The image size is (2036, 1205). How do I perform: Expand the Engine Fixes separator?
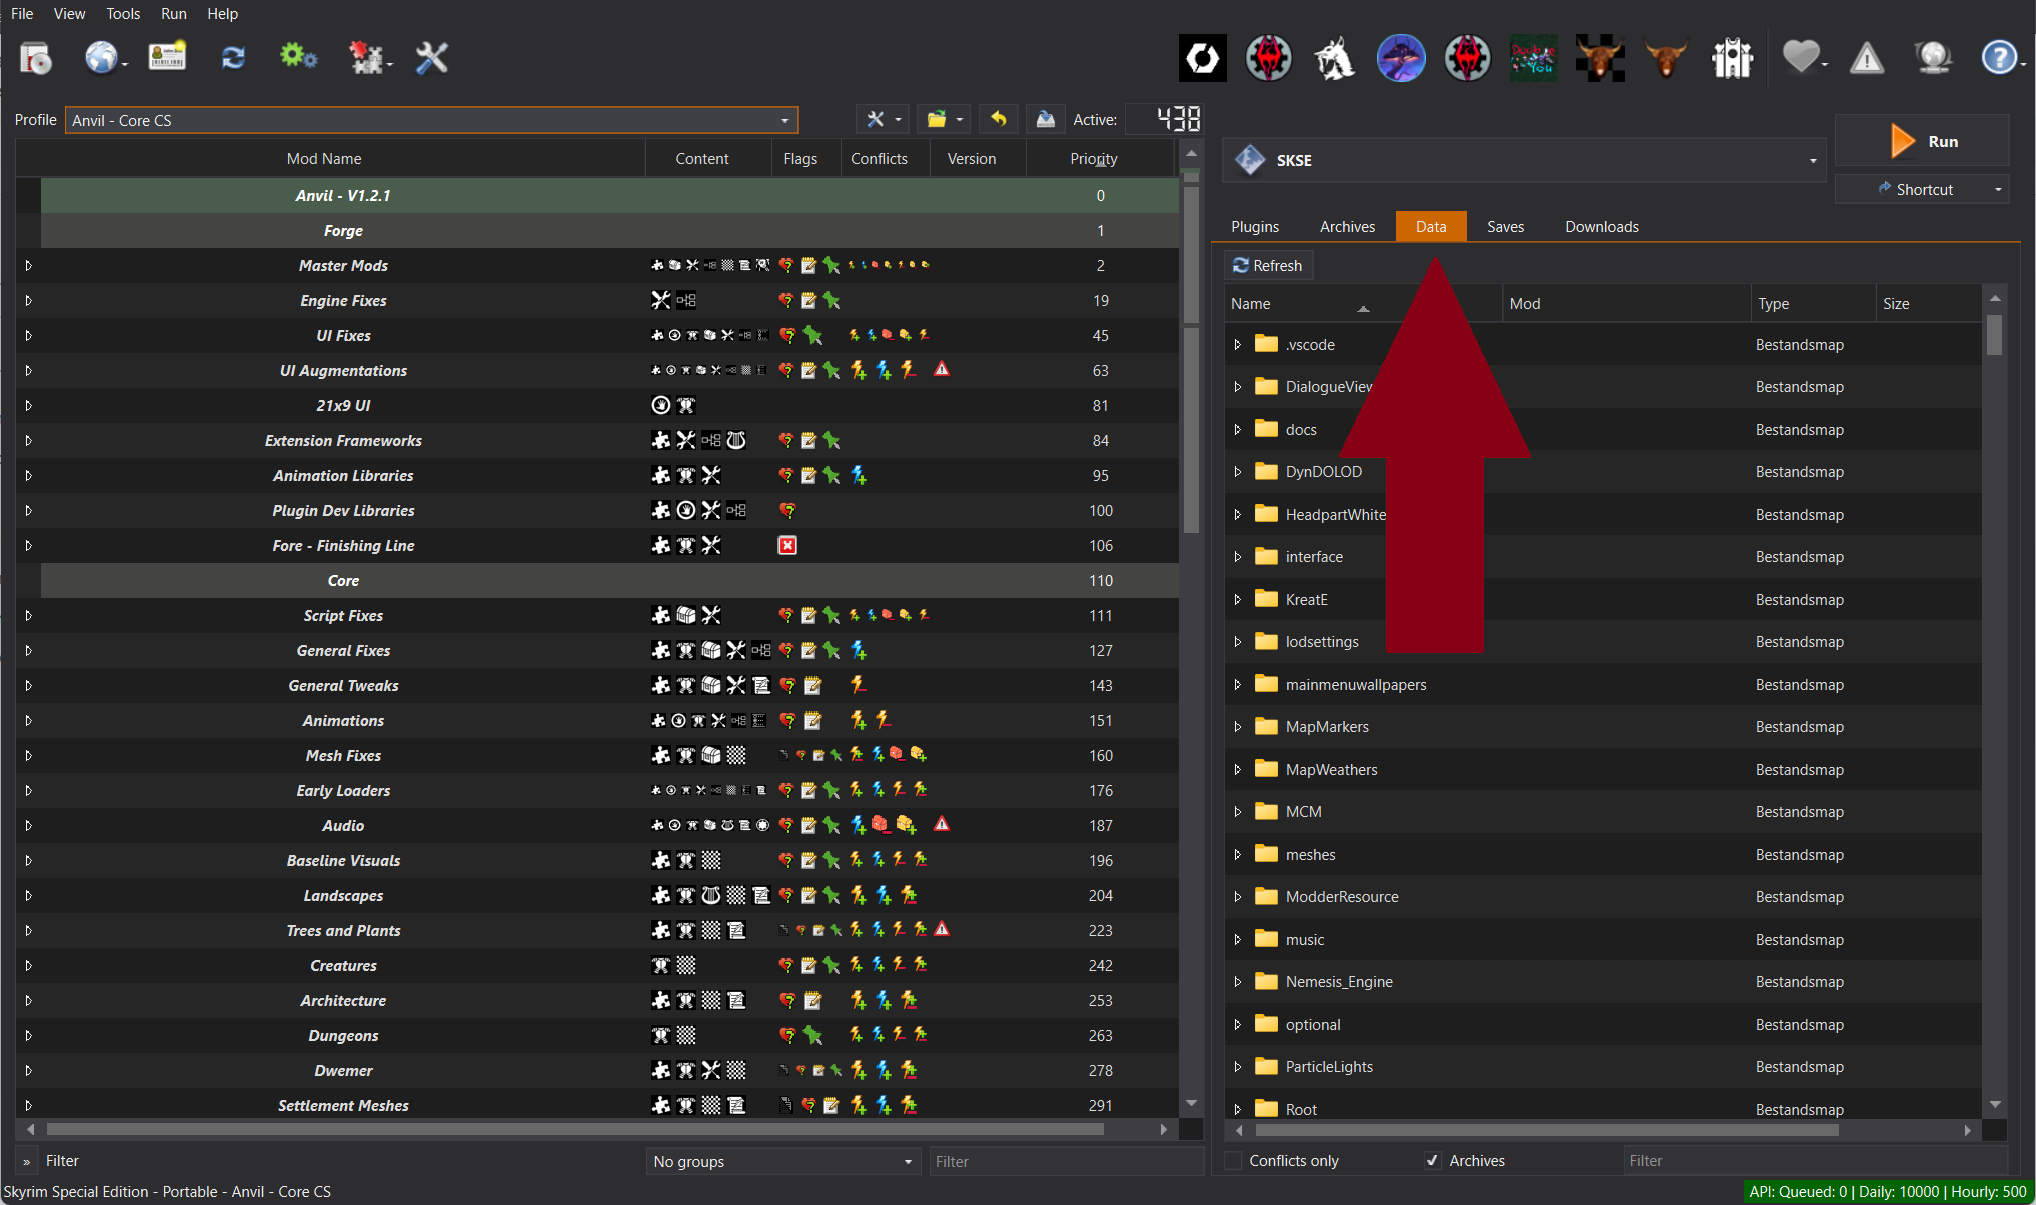tap(28, 300)
